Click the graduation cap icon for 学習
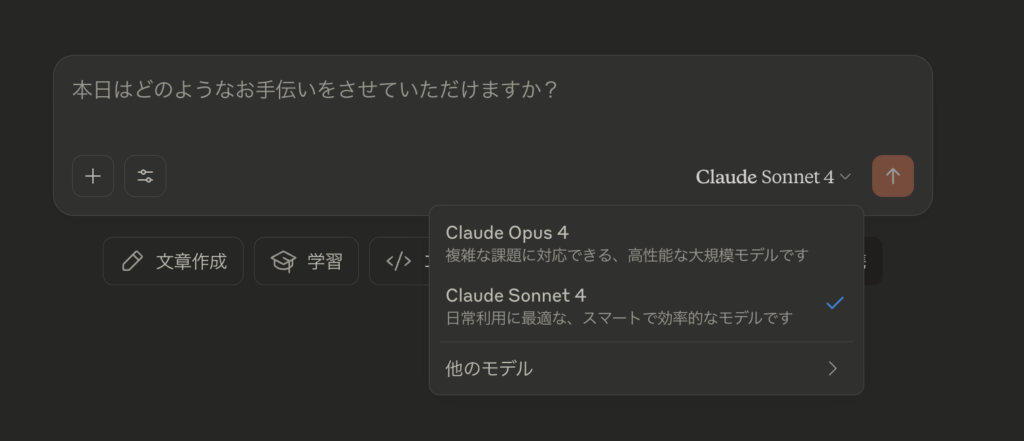Screen dimensions: 1024x441 pyautogui.click(x=283, y=261)
